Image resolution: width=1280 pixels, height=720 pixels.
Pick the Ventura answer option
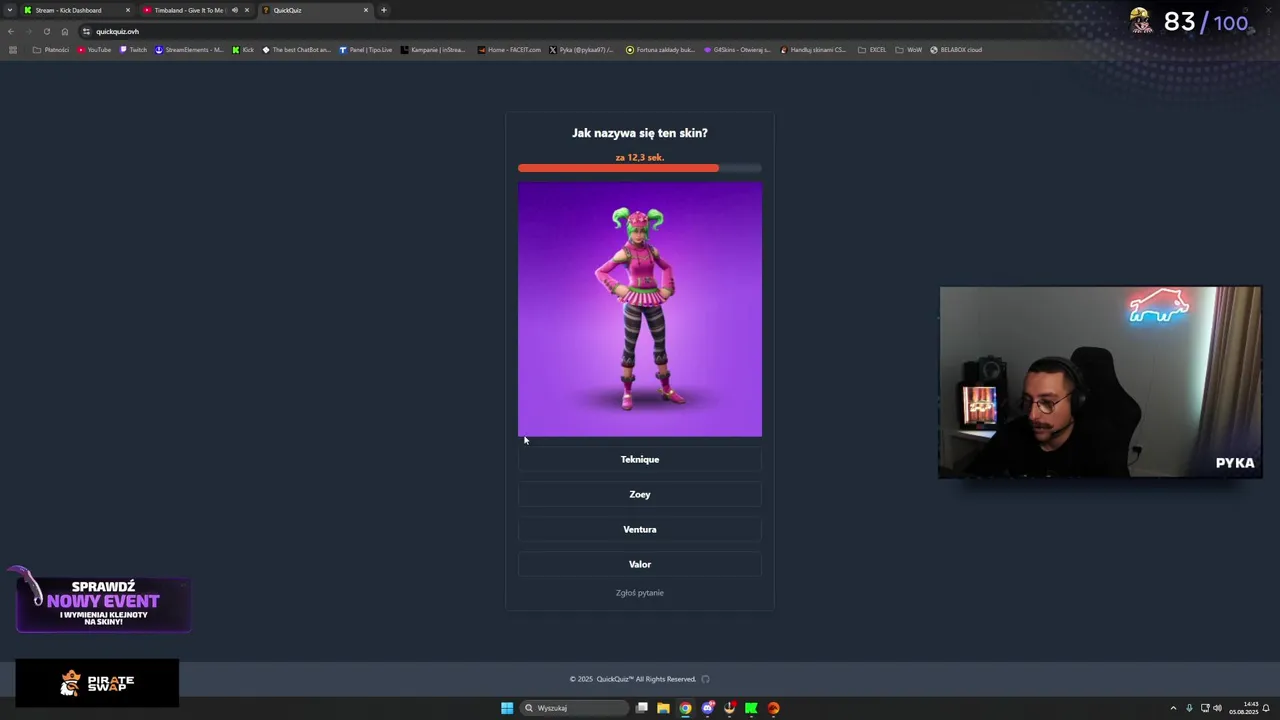(x=640, y=529)
